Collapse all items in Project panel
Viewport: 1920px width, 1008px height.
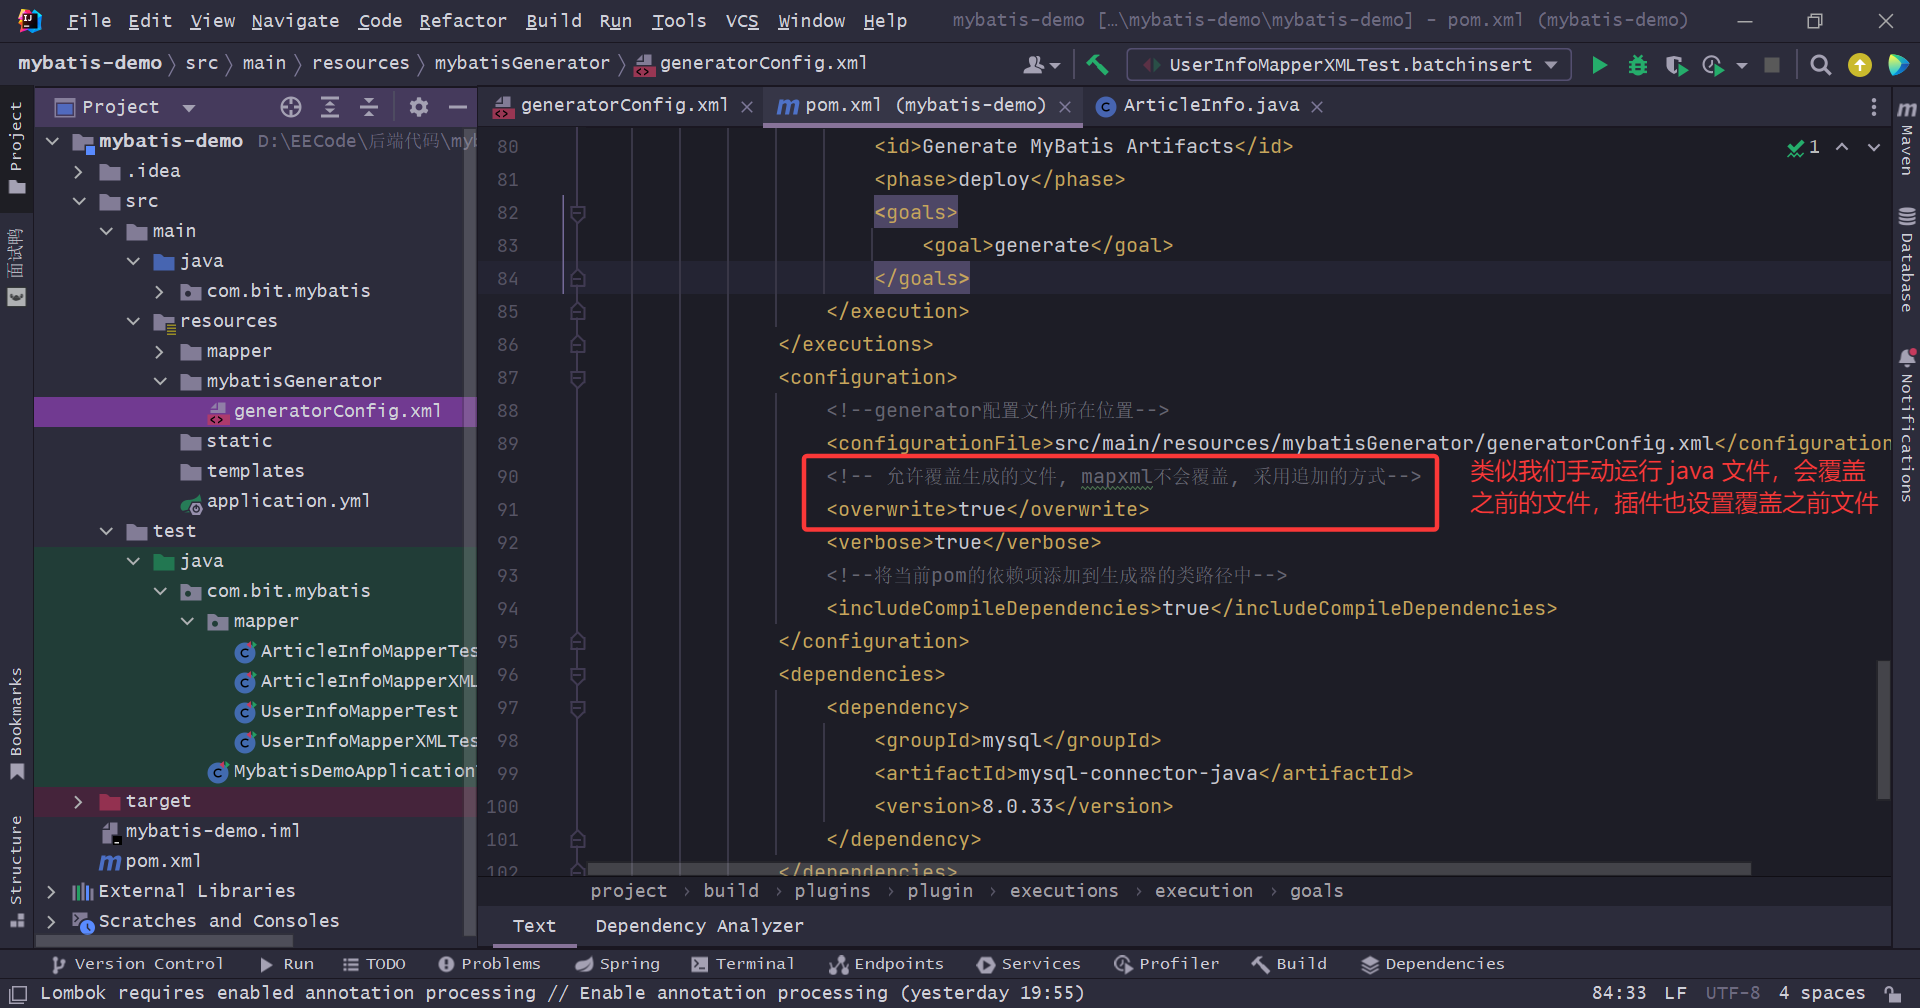[x=369, y=107]
